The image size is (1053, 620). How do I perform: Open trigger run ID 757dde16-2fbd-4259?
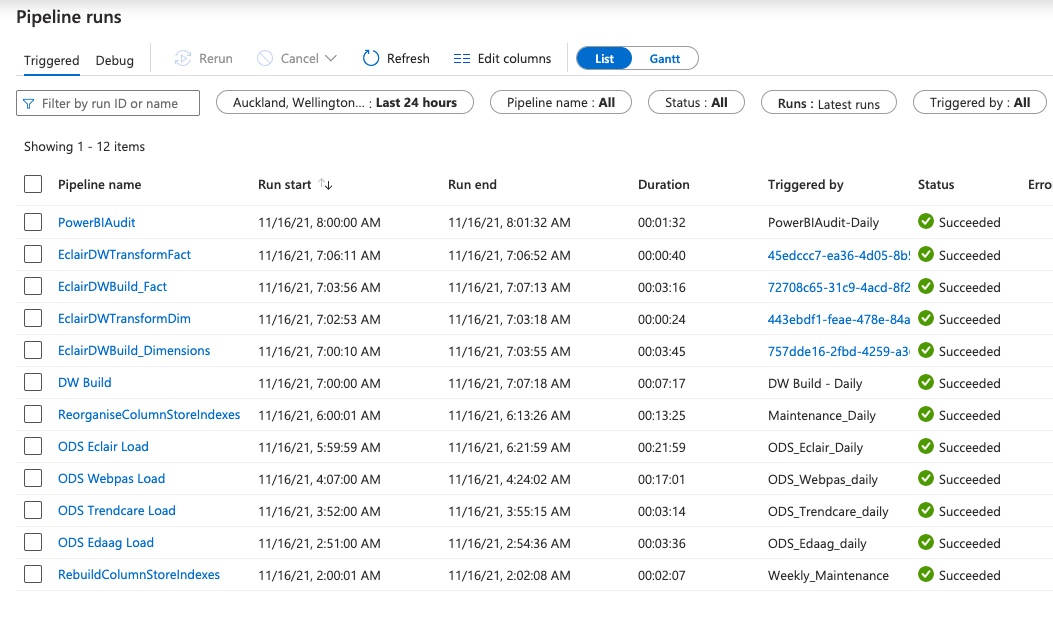click(x=839, y=351)
